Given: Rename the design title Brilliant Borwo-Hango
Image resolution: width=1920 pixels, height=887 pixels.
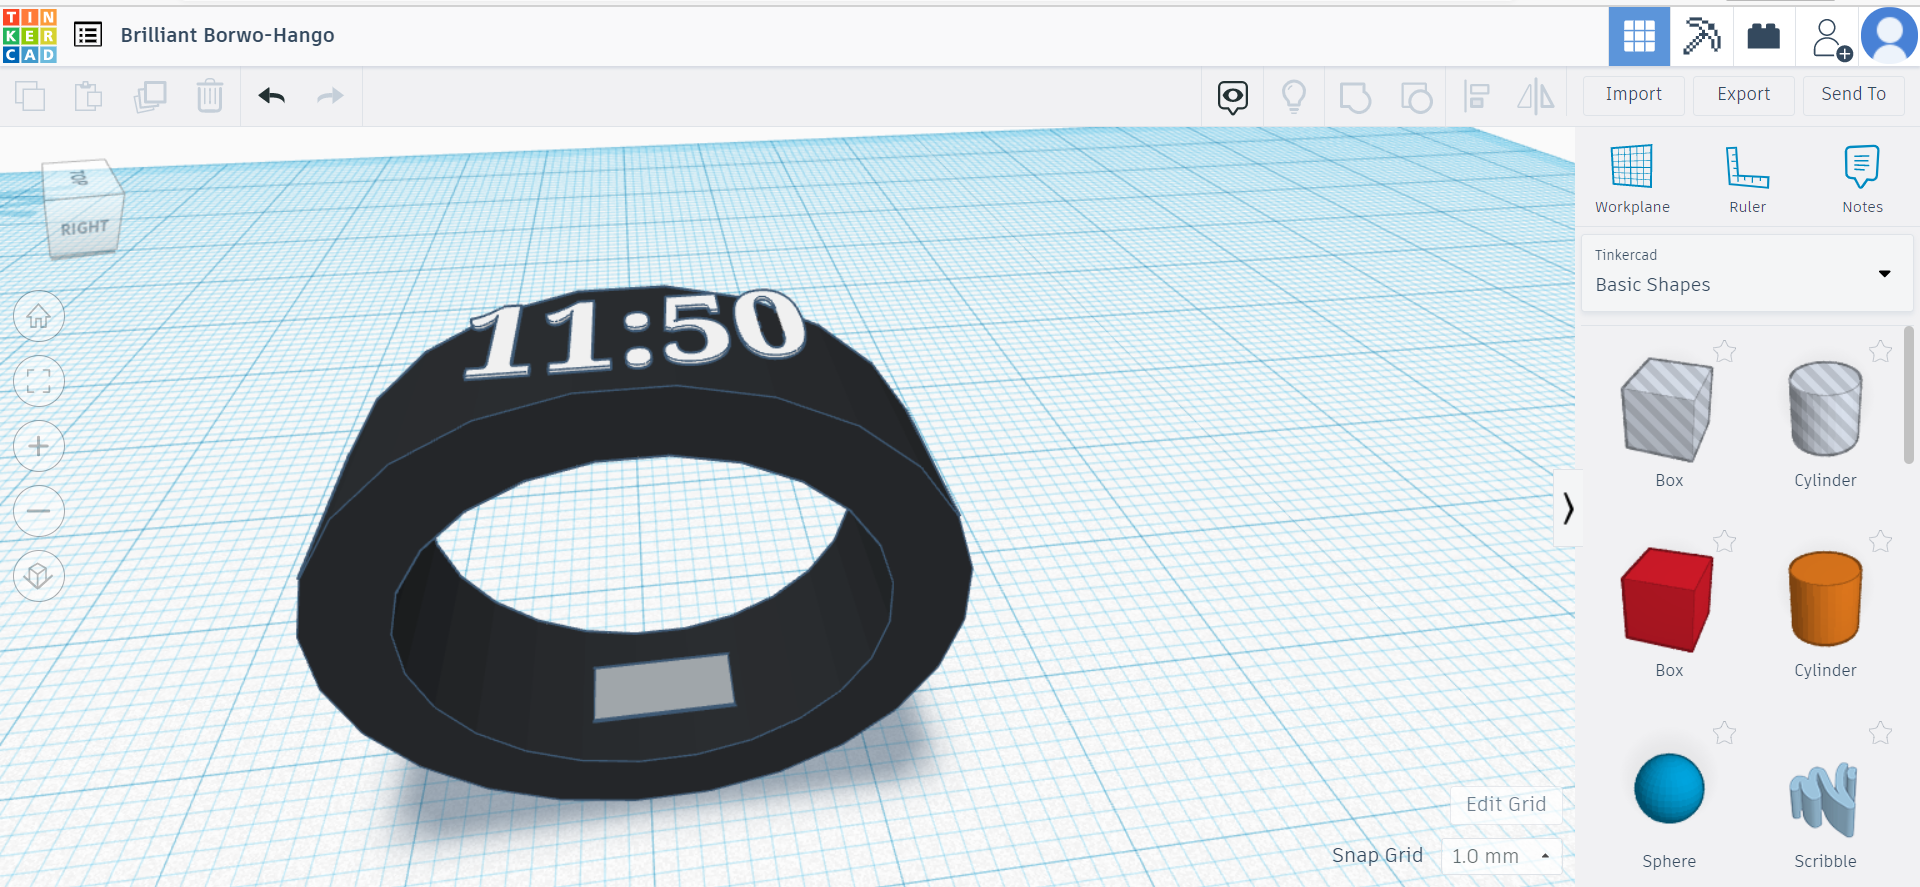Looking at the screenshot, I should click(228, 35).
